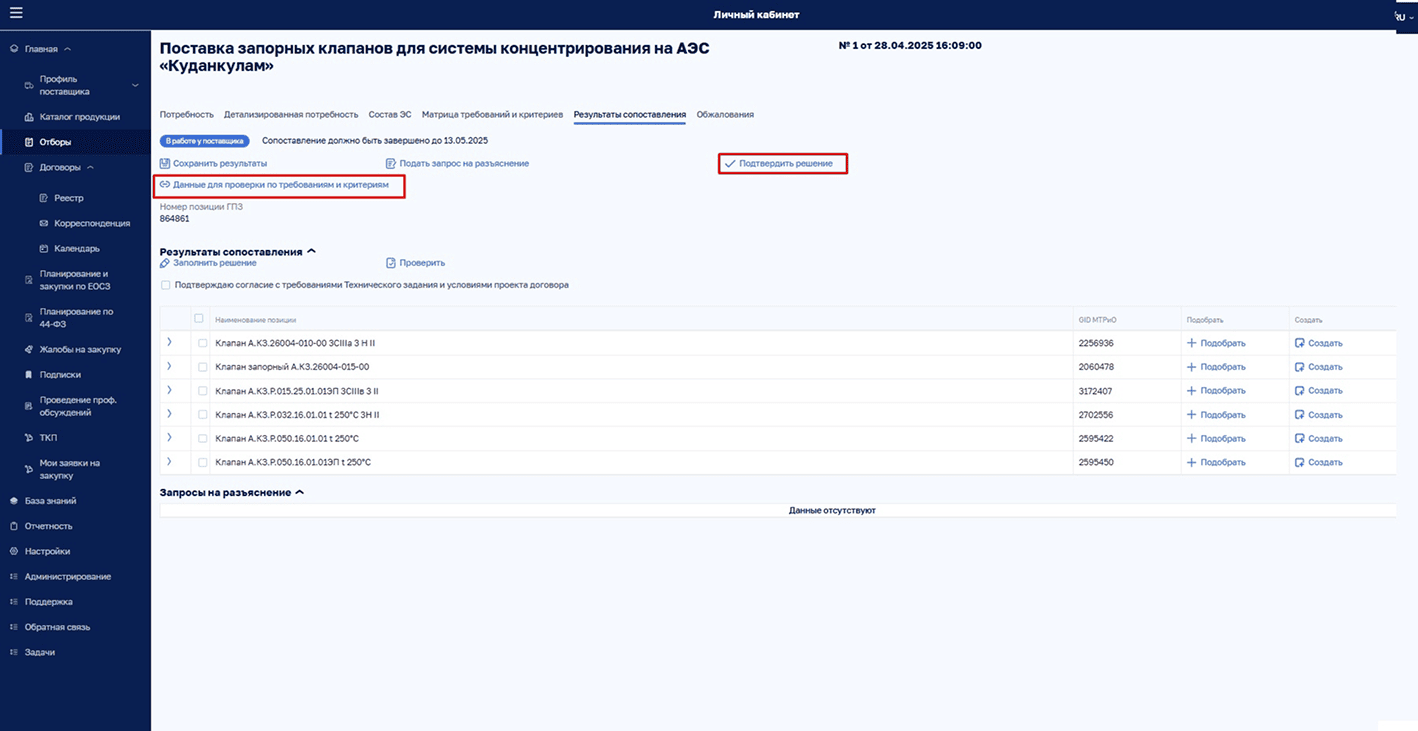Toggle the select-all checkbox in the table header

pyautogui.click(x=199, y=319)
